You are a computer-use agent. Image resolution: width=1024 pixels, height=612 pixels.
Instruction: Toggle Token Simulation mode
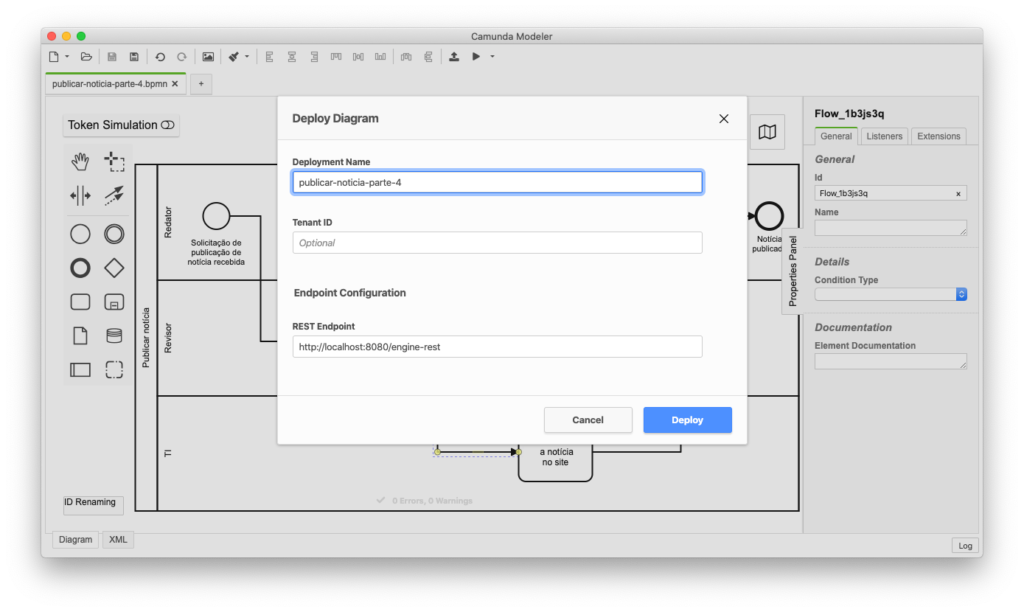coord(121,125)
